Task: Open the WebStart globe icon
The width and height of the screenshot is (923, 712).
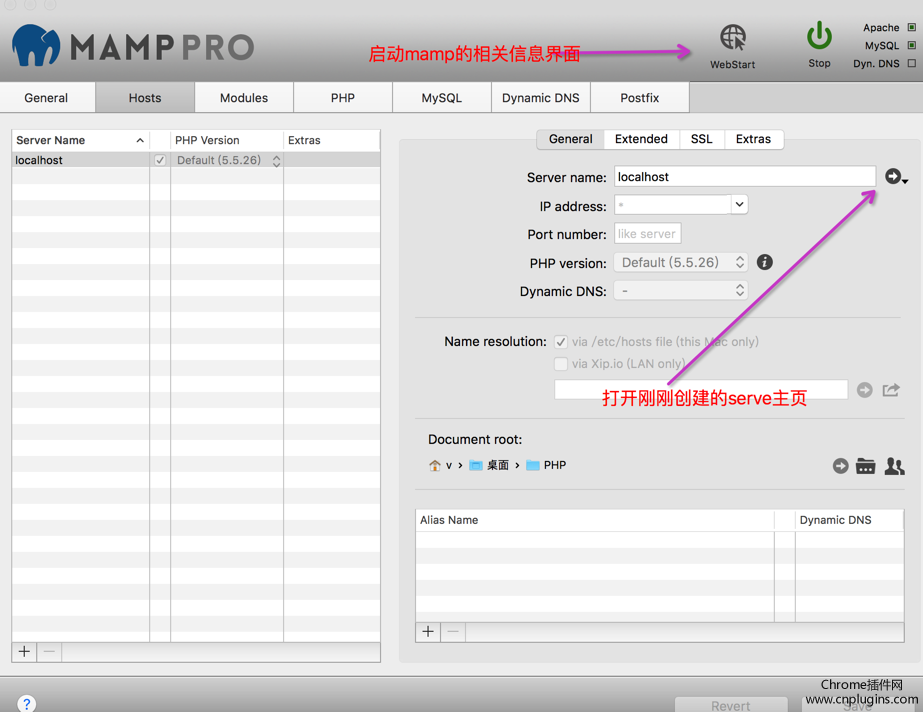Action: pos(733,39)
